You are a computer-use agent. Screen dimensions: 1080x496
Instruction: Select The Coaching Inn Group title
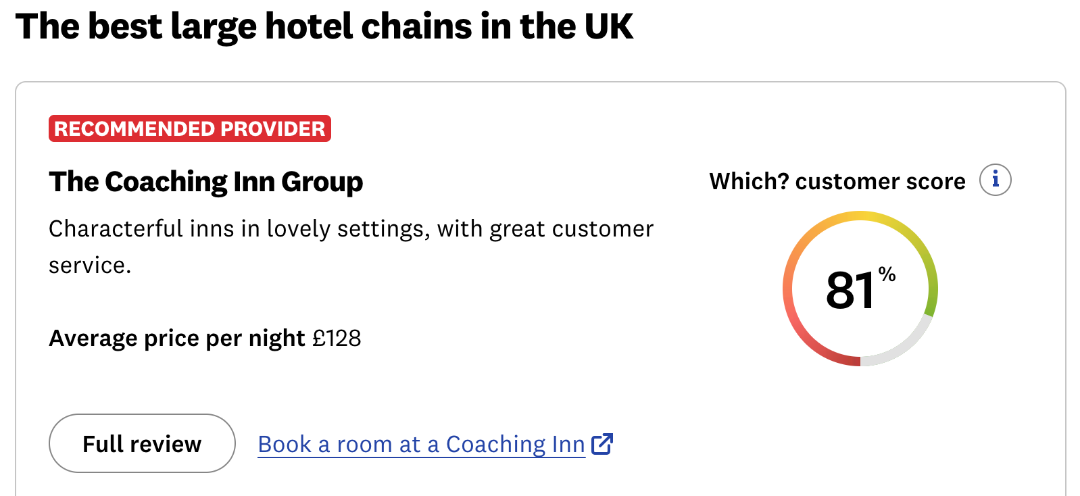click(x=206, y=182)
